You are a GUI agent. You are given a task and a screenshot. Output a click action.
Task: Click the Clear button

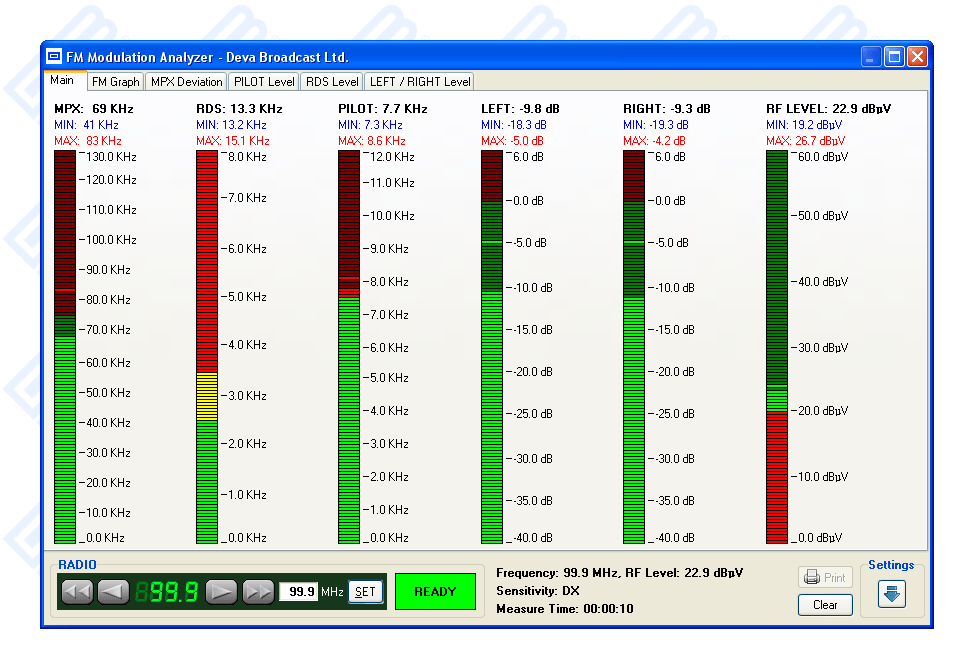[x=825, y=605]
